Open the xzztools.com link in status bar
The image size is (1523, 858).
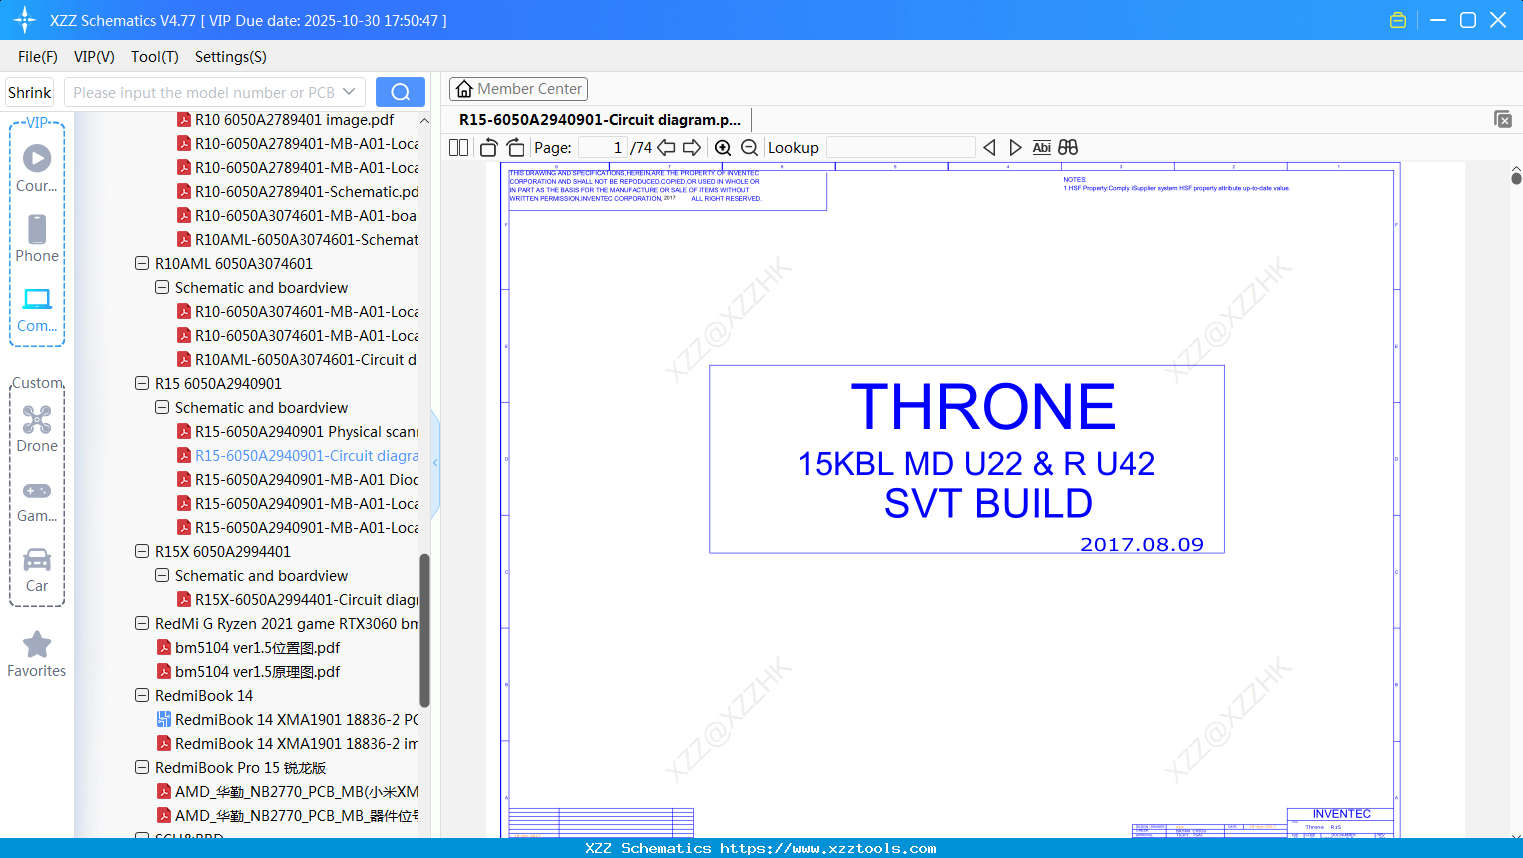828,849
